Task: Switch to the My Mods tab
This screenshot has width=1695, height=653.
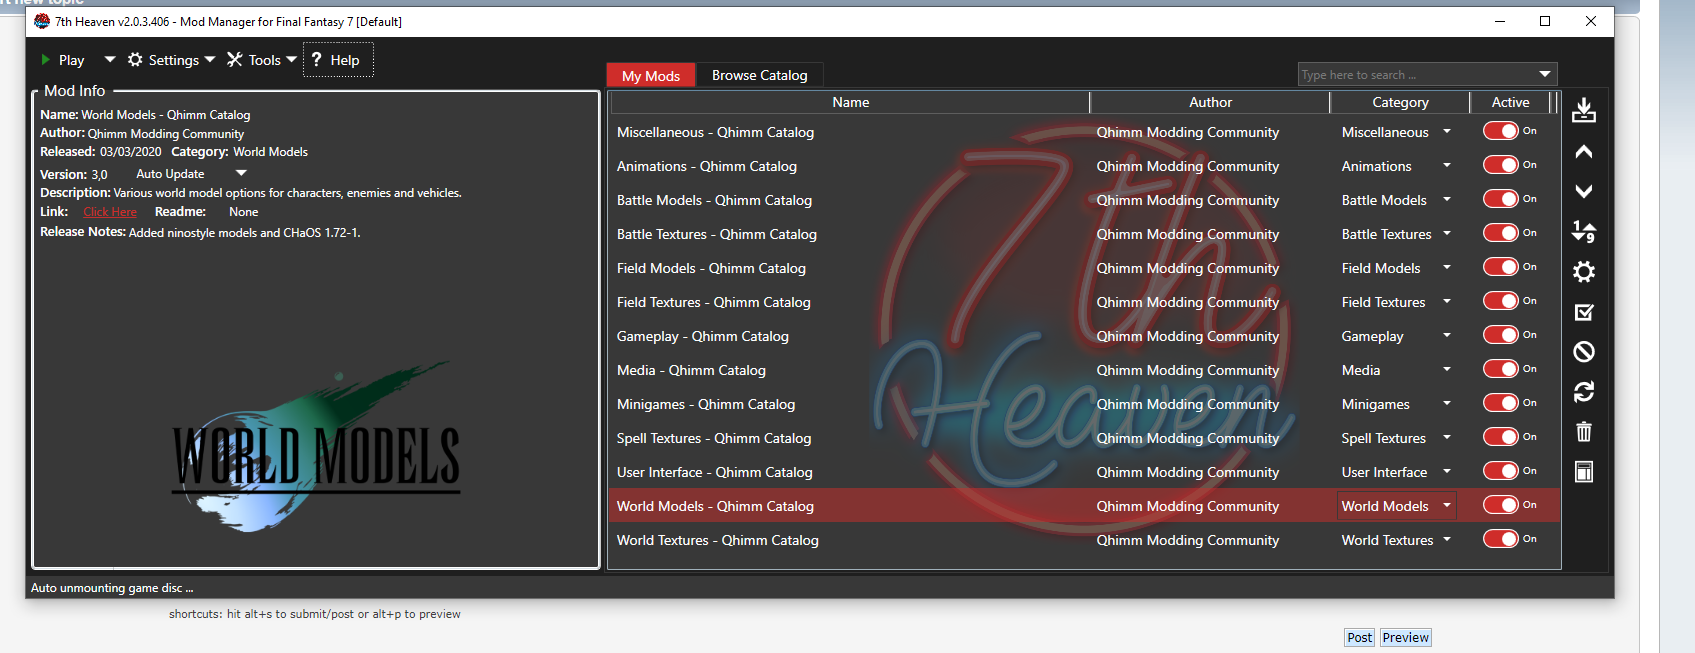Action: (x=651, y=75)
